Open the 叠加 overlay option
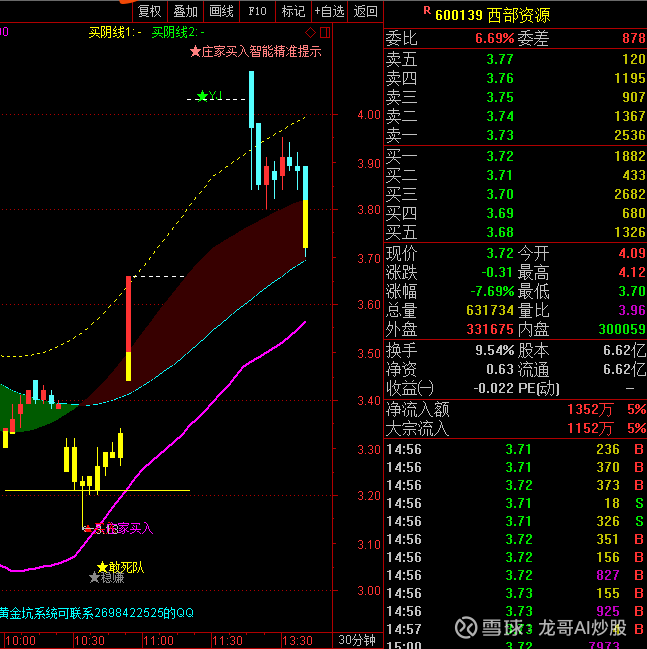Screen dimensions: 647x649 pos(185,11)
